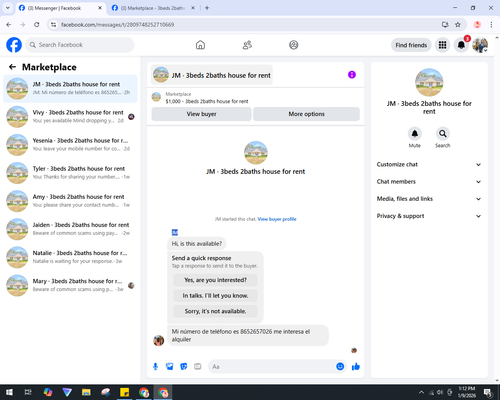The height and width of the screenshot is (400, 500).
Task: Expand Chat members section
Action: pos(429,182)
